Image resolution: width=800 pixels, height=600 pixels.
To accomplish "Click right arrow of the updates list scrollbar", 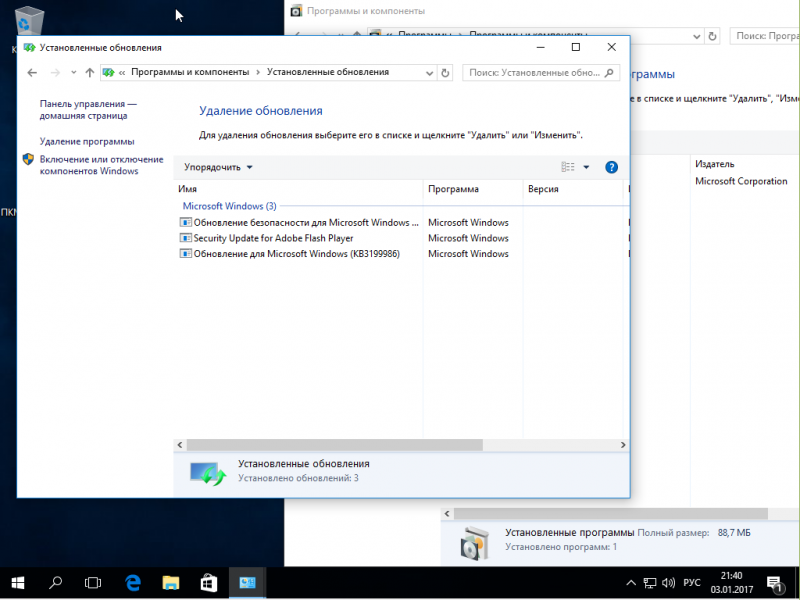I will coord(623,445).
